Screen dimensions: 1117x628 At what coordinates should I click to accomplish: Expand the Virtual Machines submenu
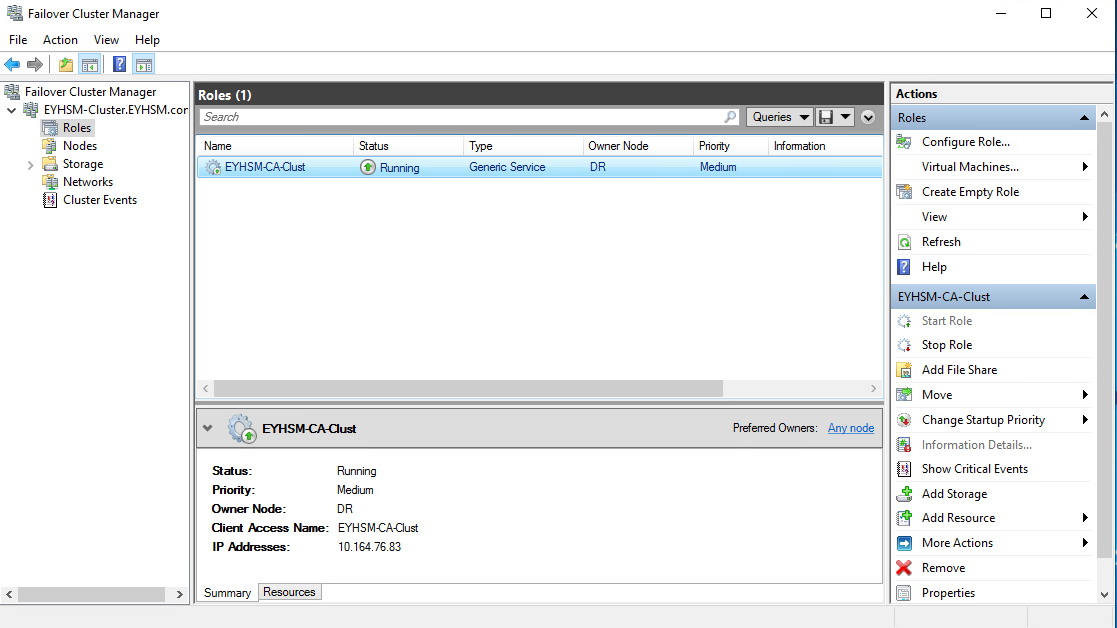coord(1085,167)
